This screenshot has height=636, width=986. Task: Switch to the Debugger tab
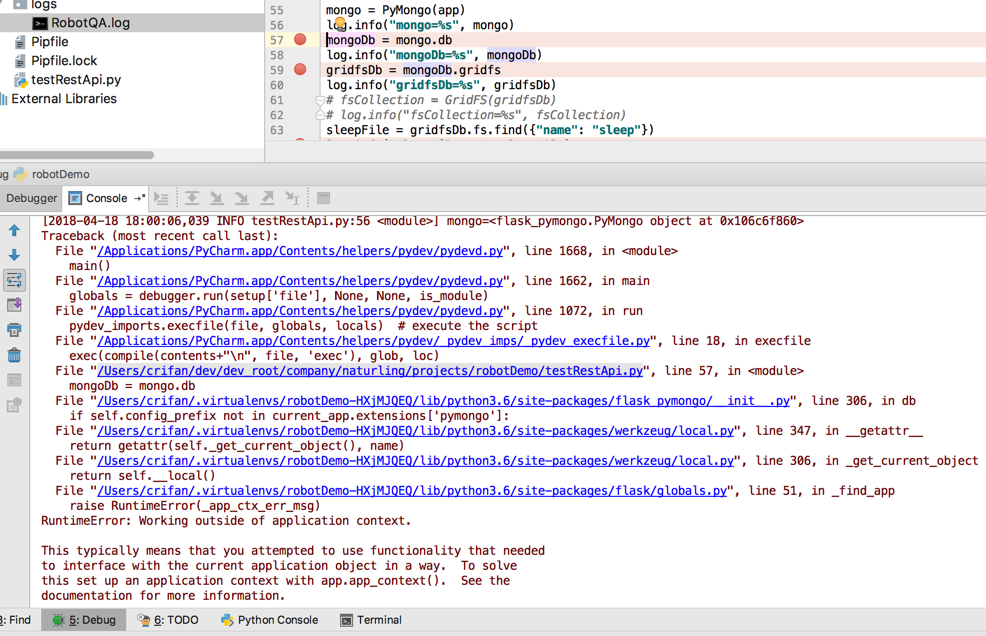click(x=31, y=198)
